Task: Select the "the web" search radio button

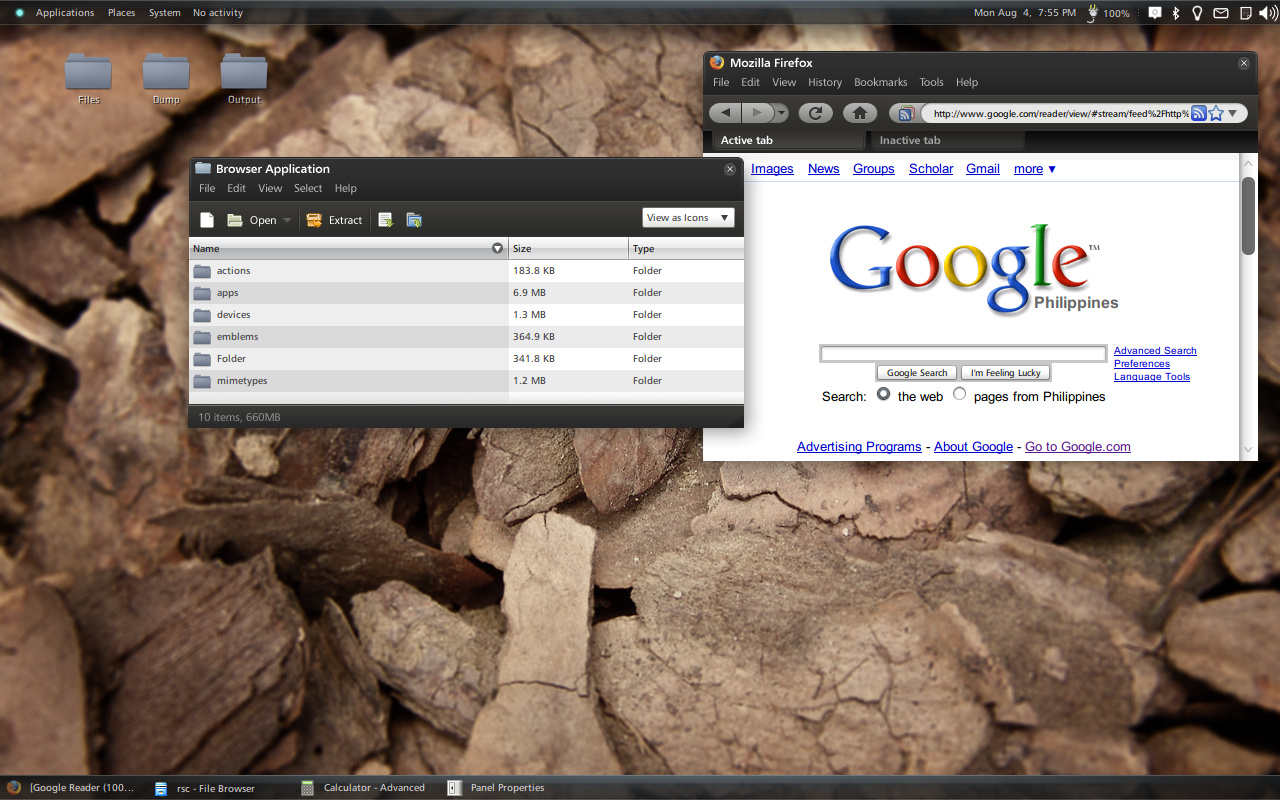Action: (883, 394)
